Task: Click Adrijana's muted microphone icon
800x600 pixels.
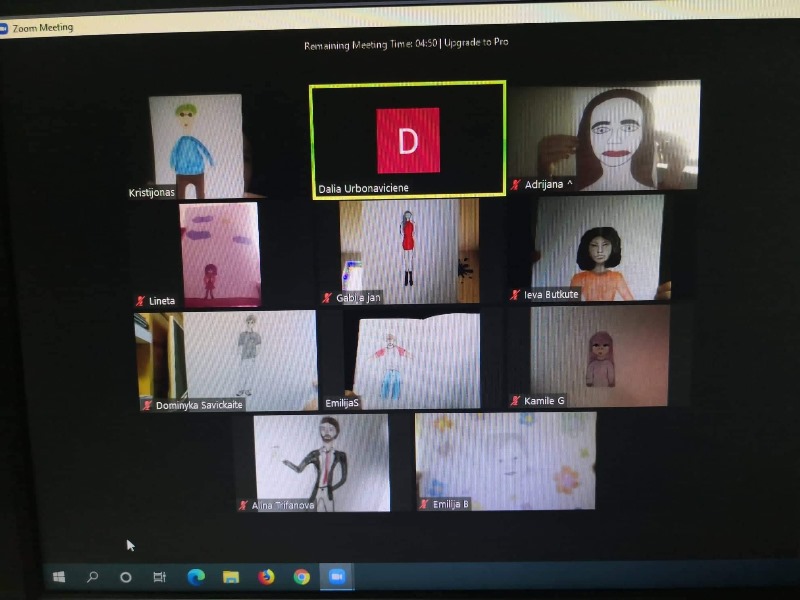Action: coord(516,185)
